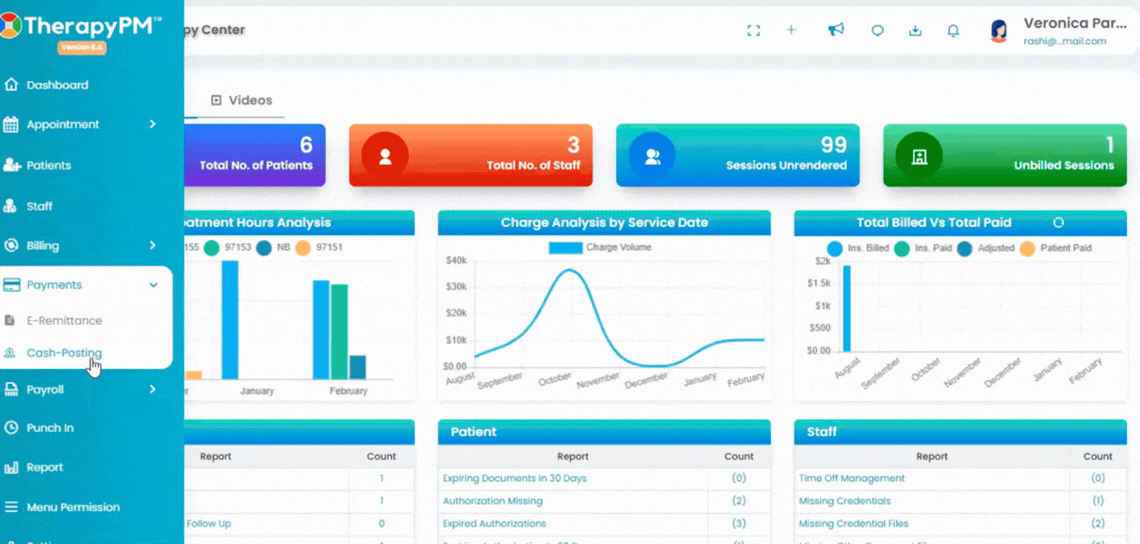Screen dimensions: 1140x544
Task: Click the Cash-Posting icon
Action: [x=9, y=353]
